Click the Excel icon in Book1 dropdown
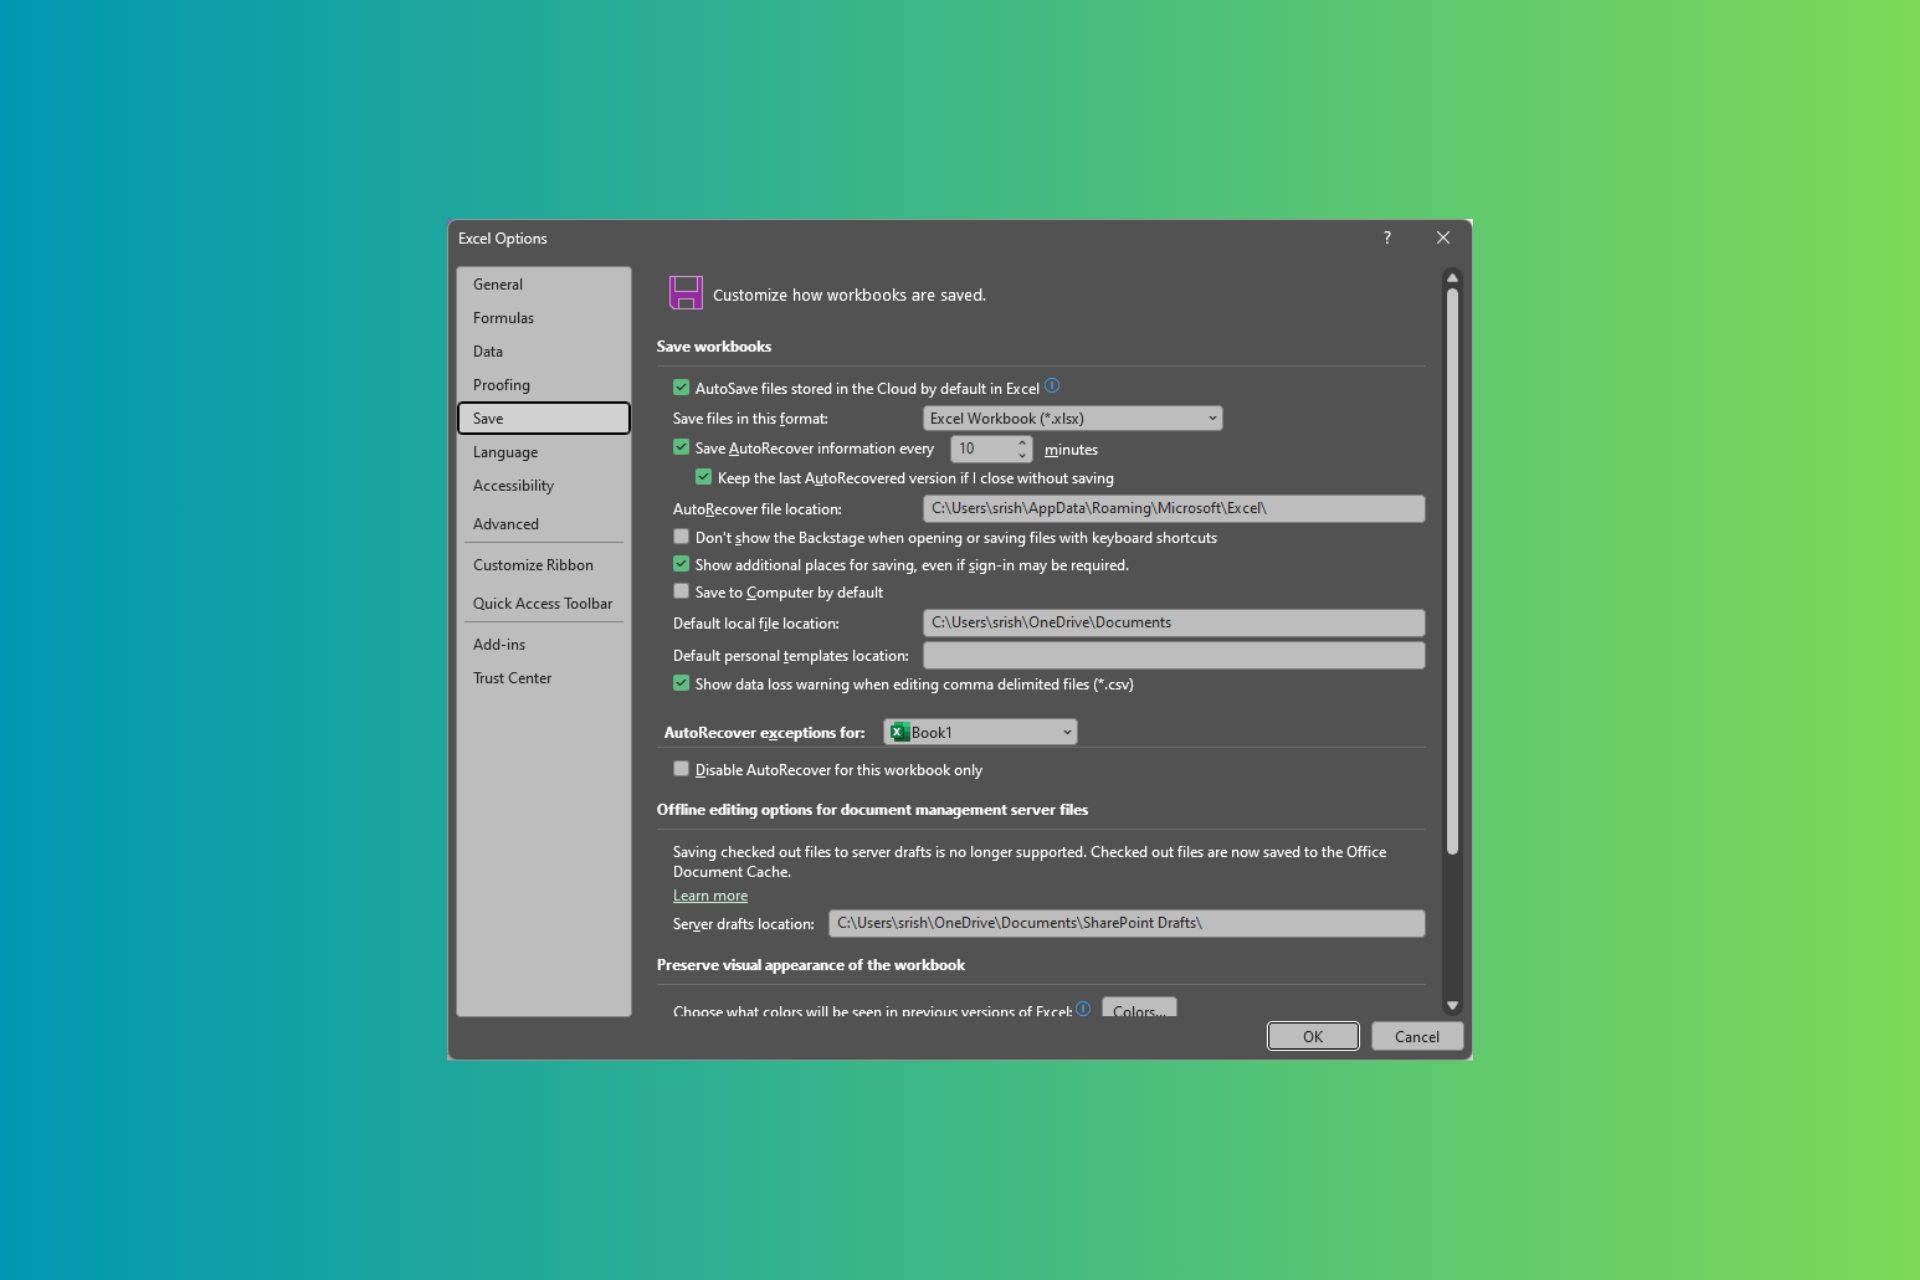The height and width of the screenshot is (1280, 1920). click(899, 732)
